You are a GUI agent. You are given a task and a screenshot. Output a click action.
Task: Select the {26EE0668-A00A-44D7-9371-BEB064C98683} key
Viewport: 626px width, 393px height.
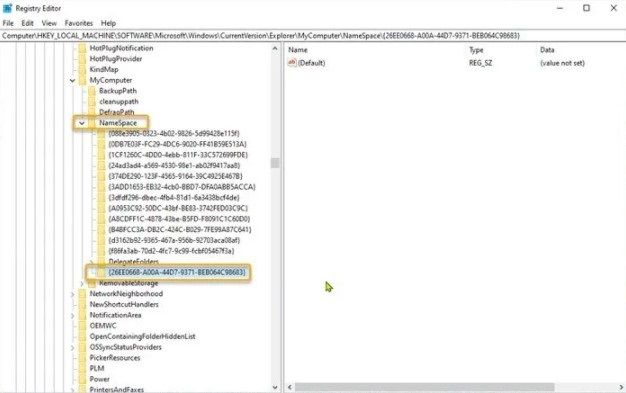[x=176, y=272]
